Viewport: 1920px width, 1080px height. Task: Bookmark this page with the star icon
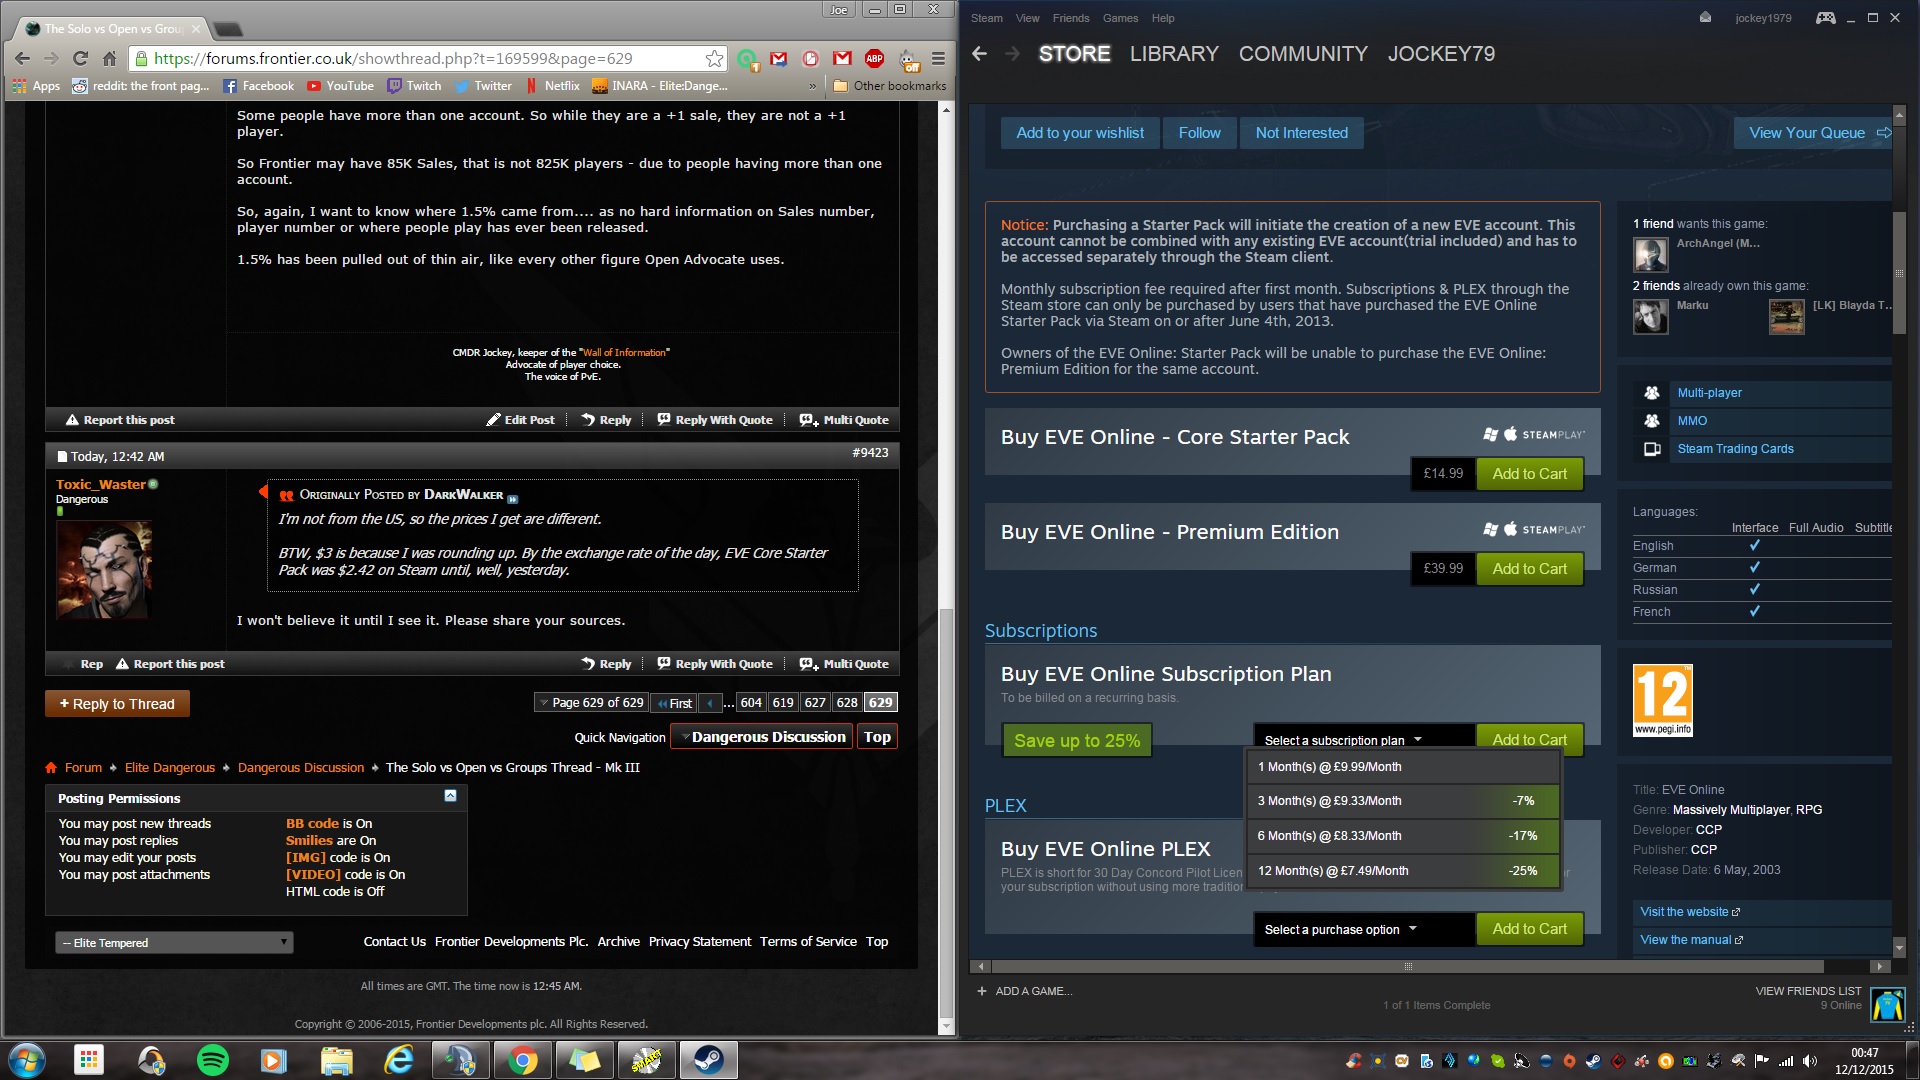pos(714,59)
